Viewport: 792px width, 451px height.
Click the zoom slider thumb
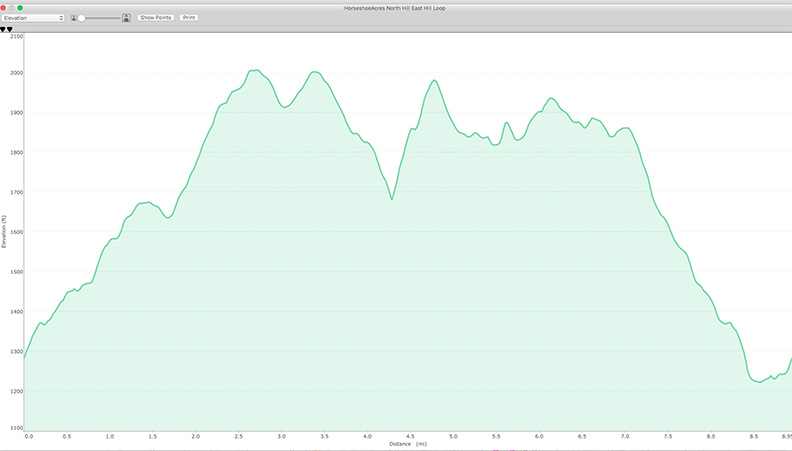click(x=82, y=18)
